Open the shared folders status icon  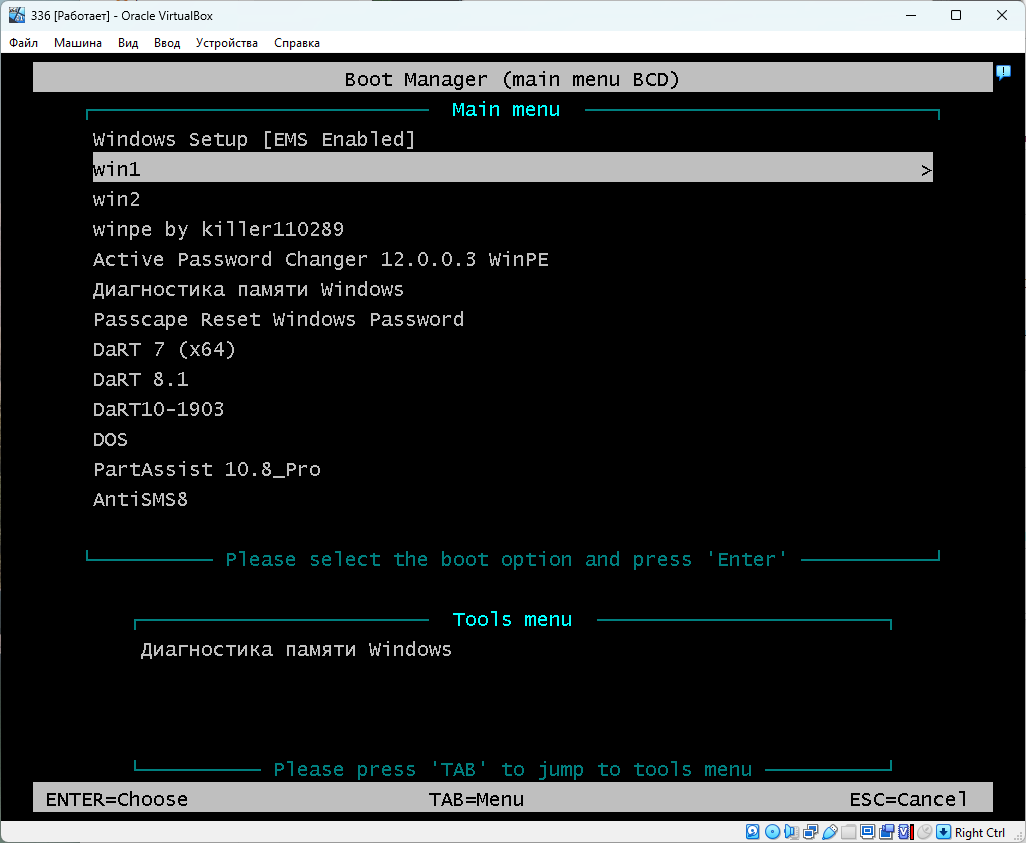tap(848, 832)
